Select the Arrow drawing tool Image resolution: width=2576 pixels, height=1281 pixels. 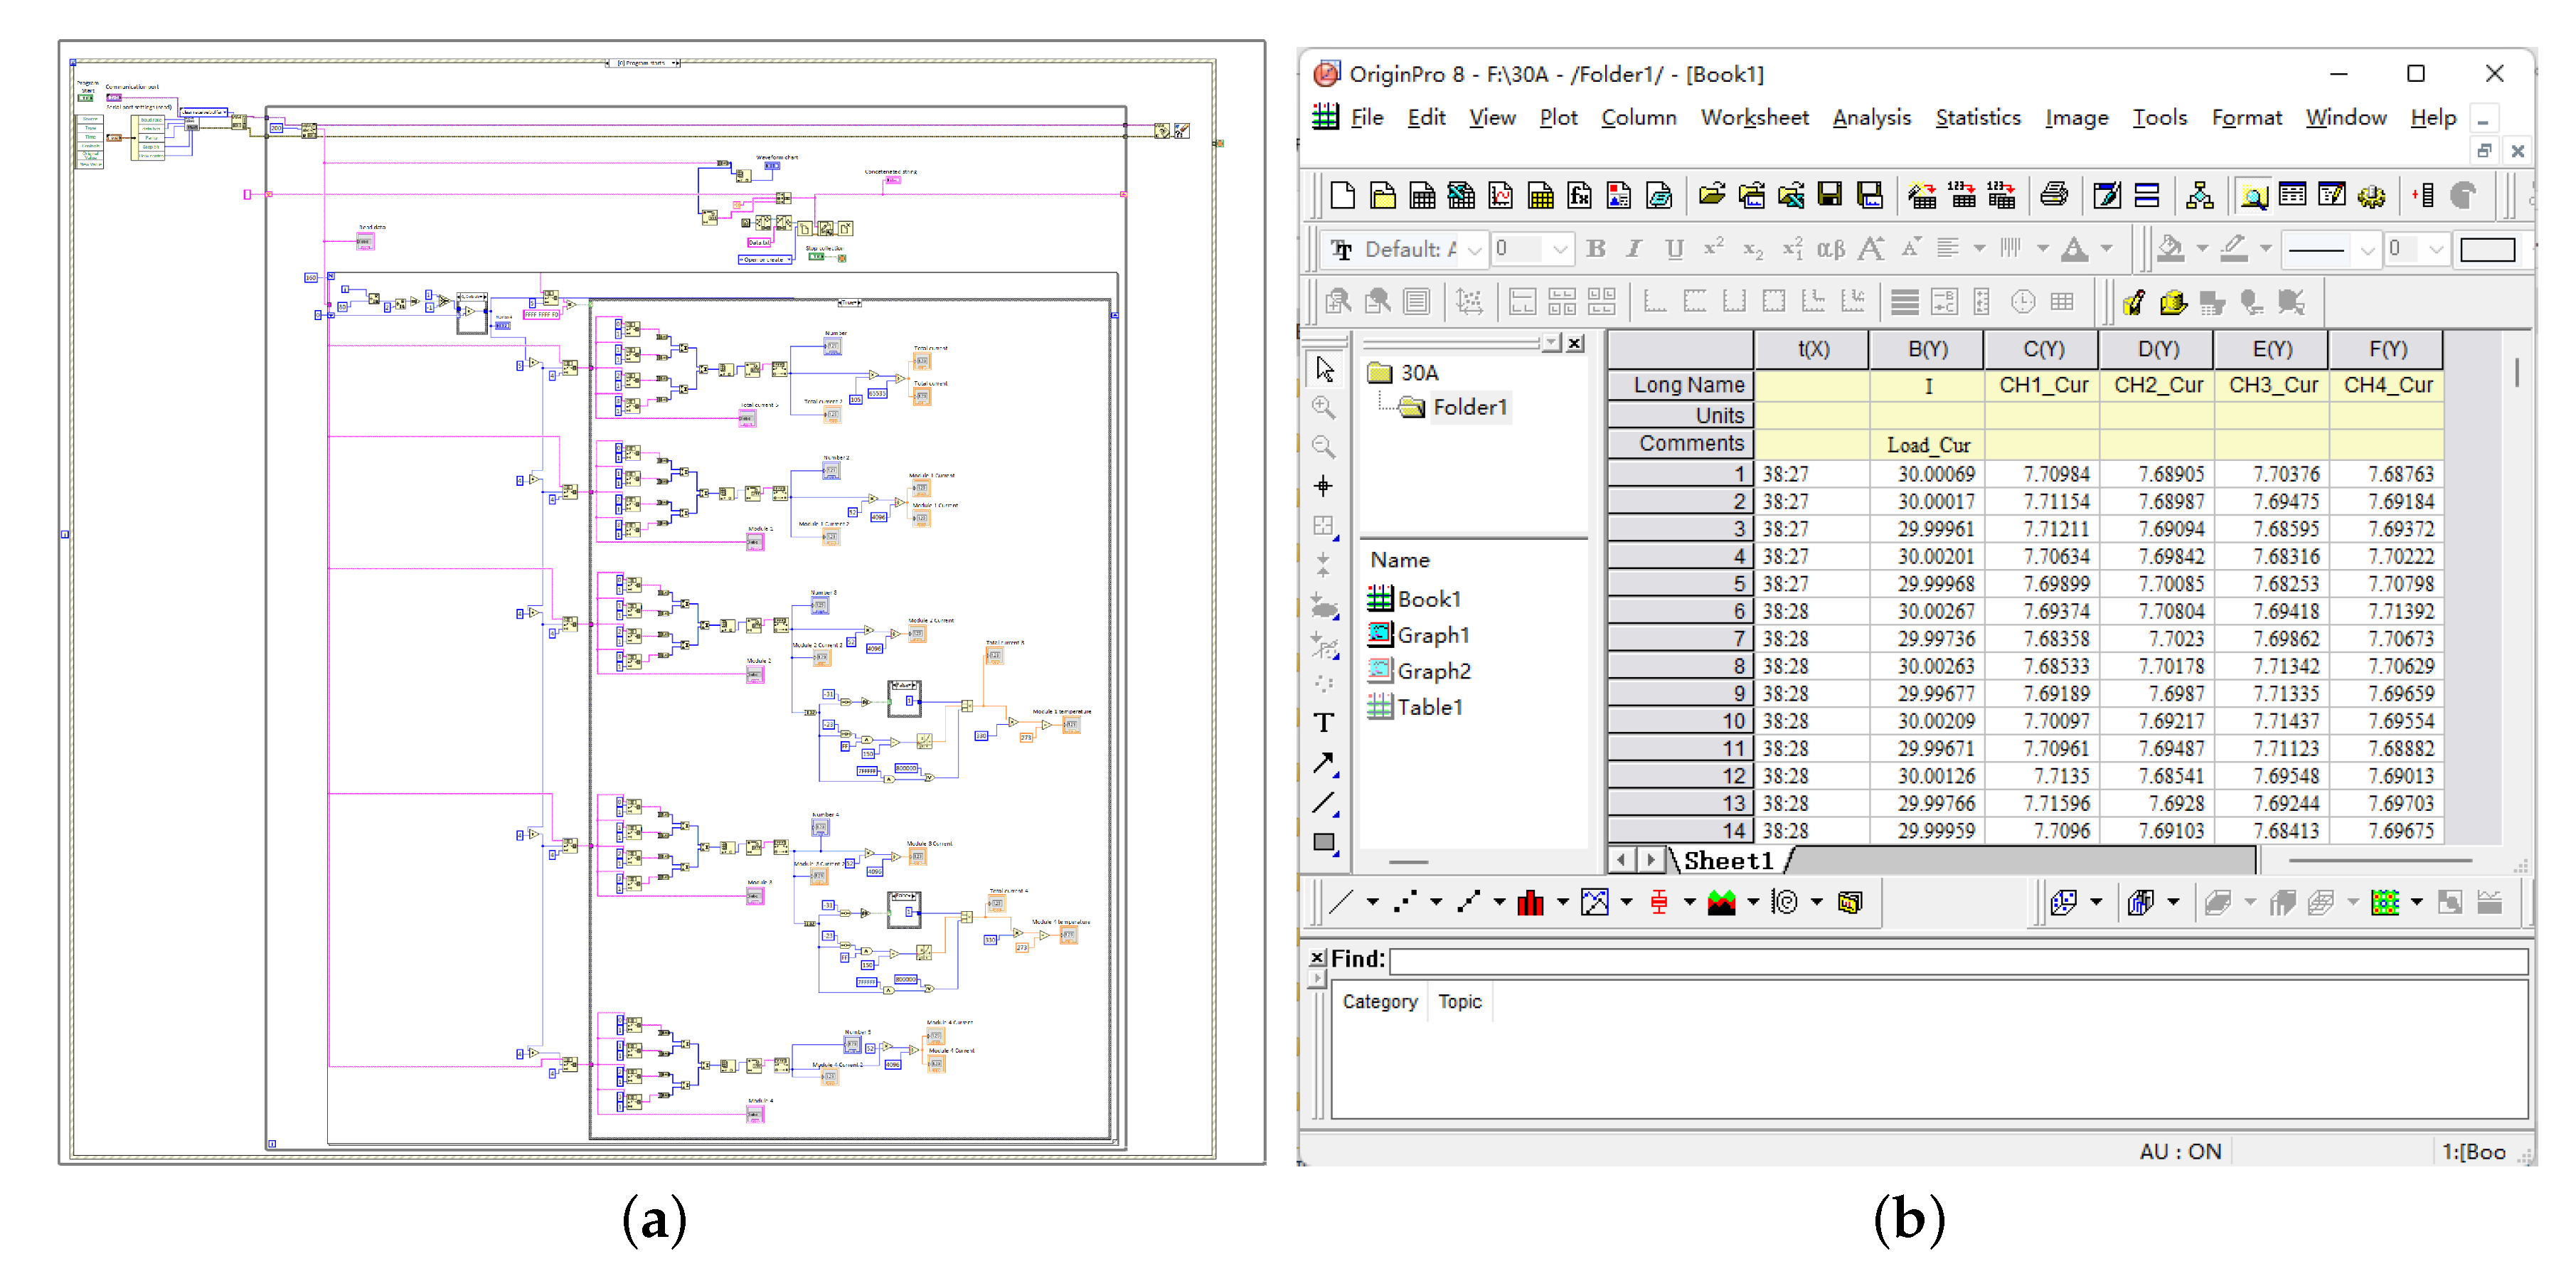point(1324,763)
